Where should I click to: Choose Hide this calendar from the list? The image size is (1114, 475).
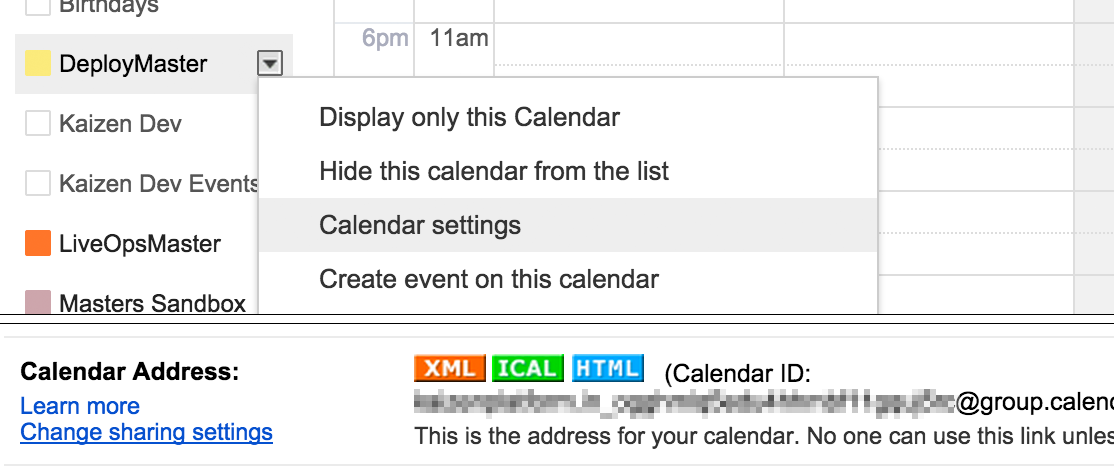click(494, 171)
